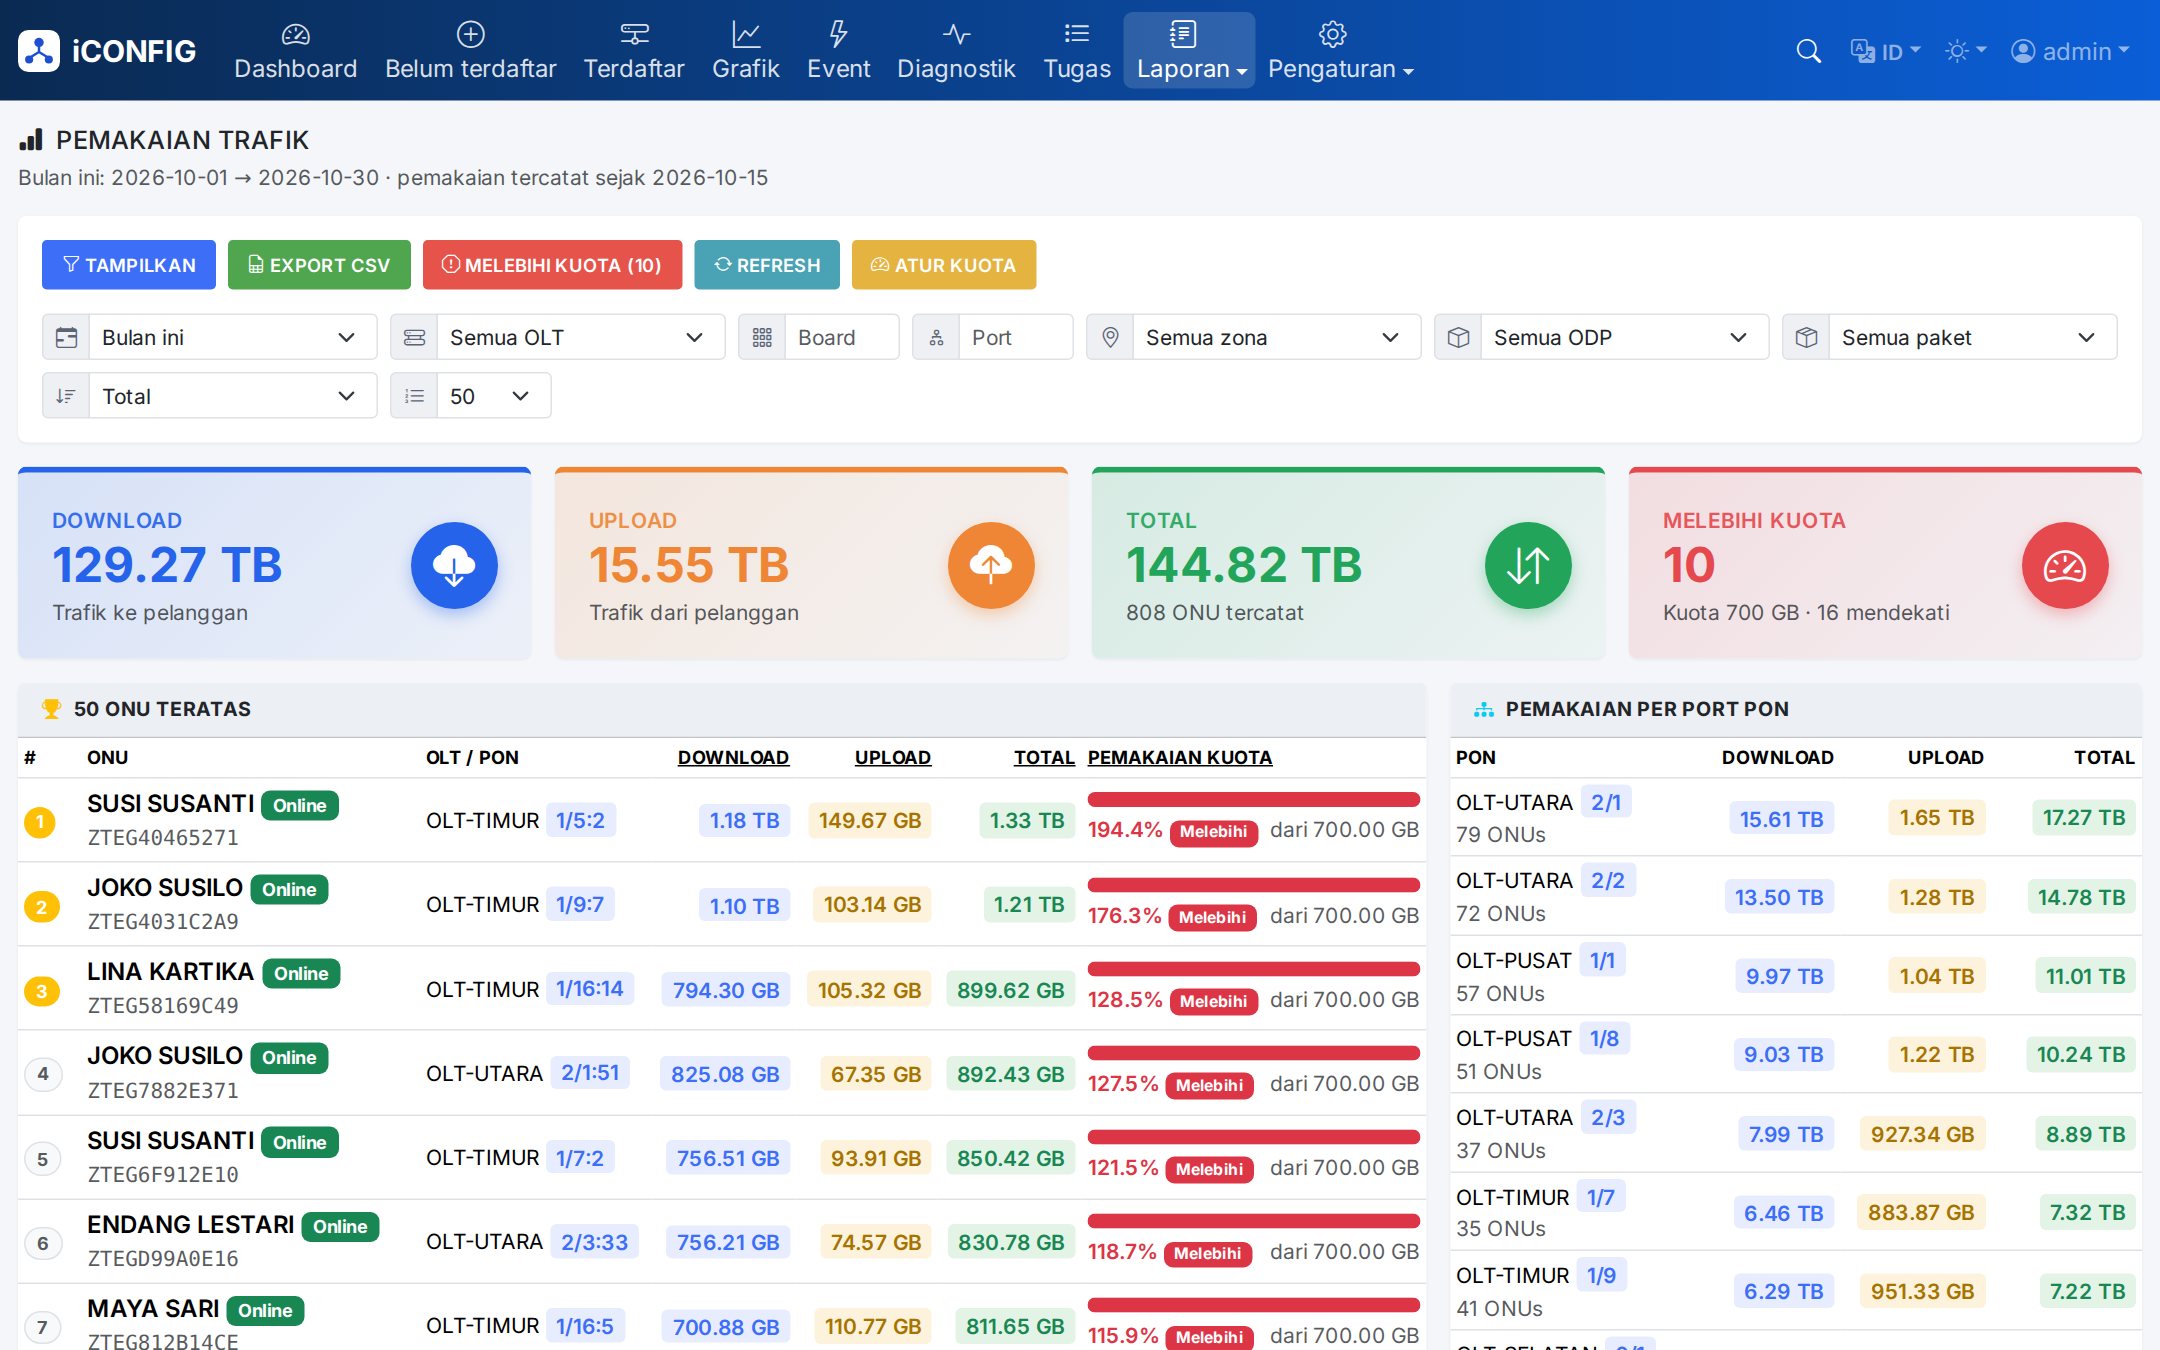
Task: Sort by the DOWNLOAD column in ONU table
Action: (x=733, y=758)
